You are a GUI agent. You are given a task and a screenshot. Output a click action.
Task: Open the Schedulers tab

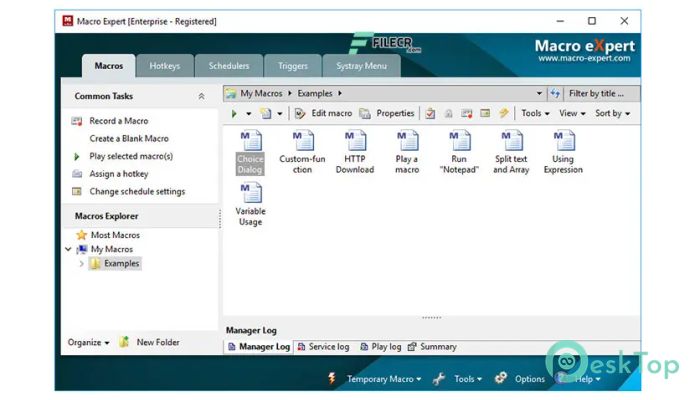click(x=229, y=66)
